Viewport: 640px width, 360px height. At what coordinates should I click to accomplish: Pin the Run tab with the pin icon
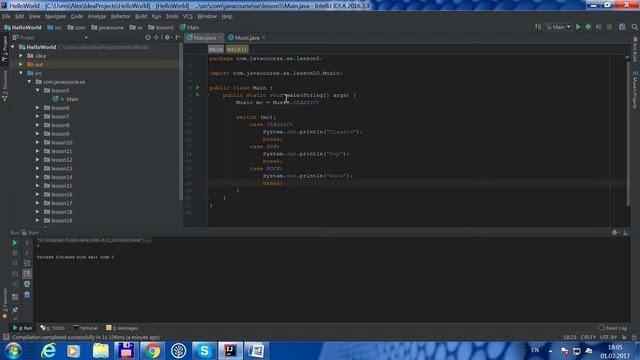click(x=15, y=310)
